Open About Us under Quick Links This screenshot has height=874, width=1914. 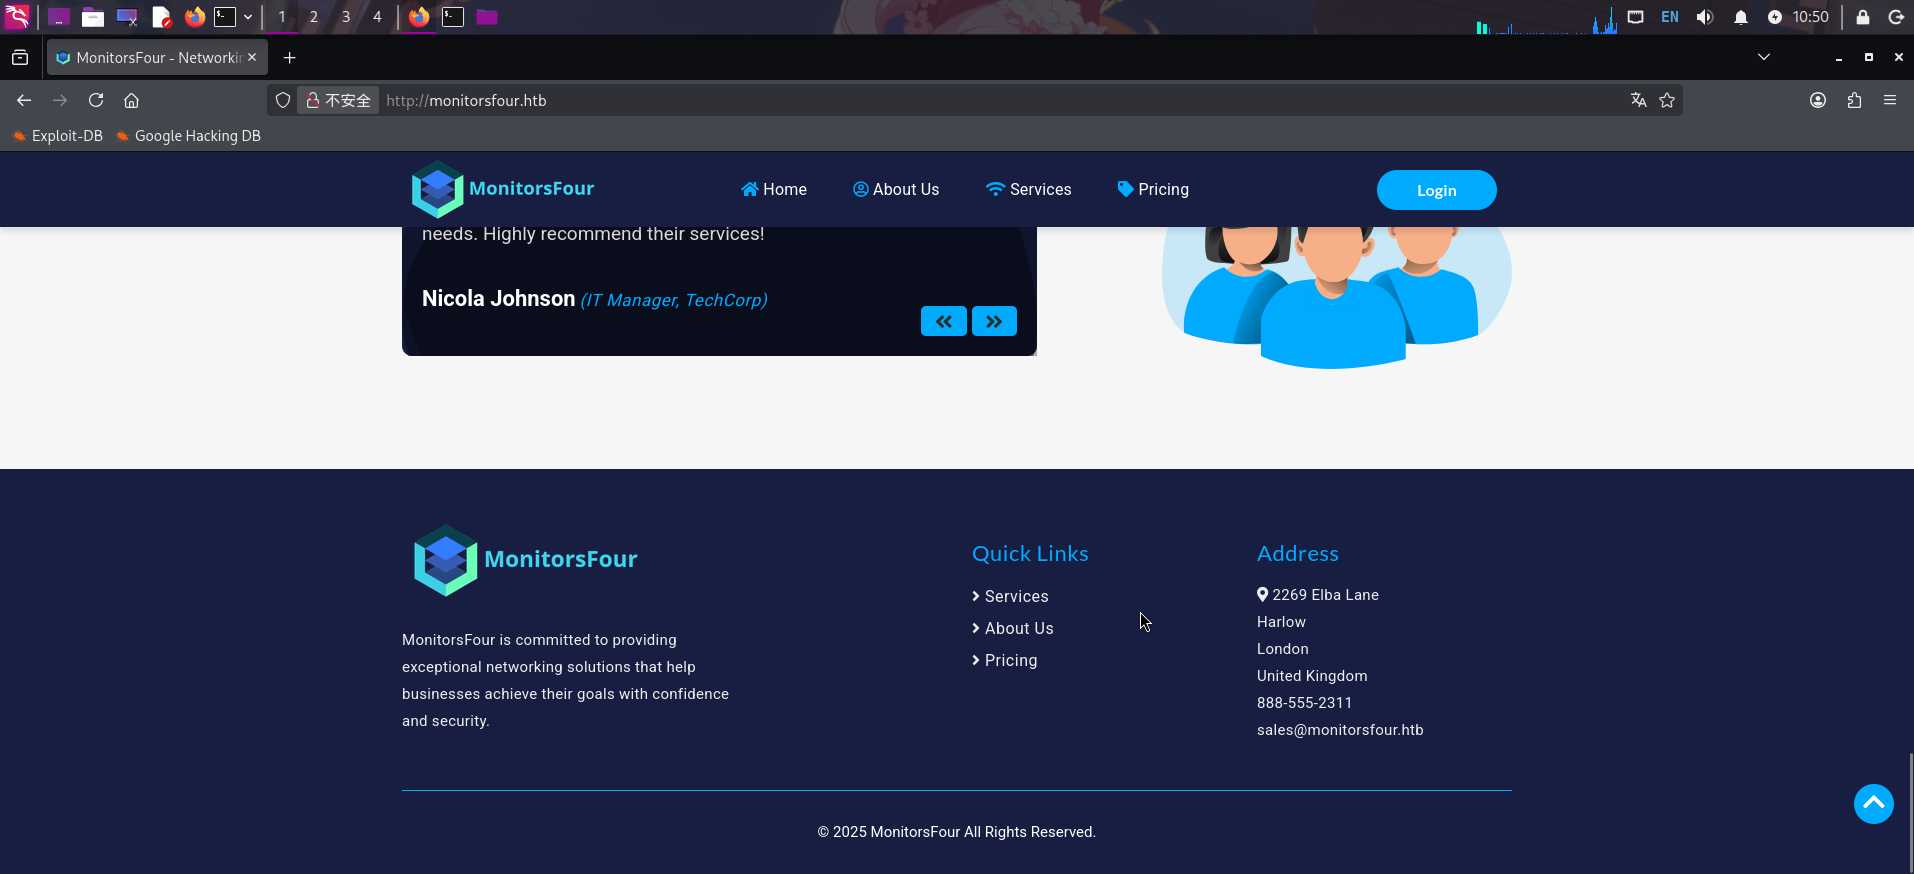[1013, 628]
